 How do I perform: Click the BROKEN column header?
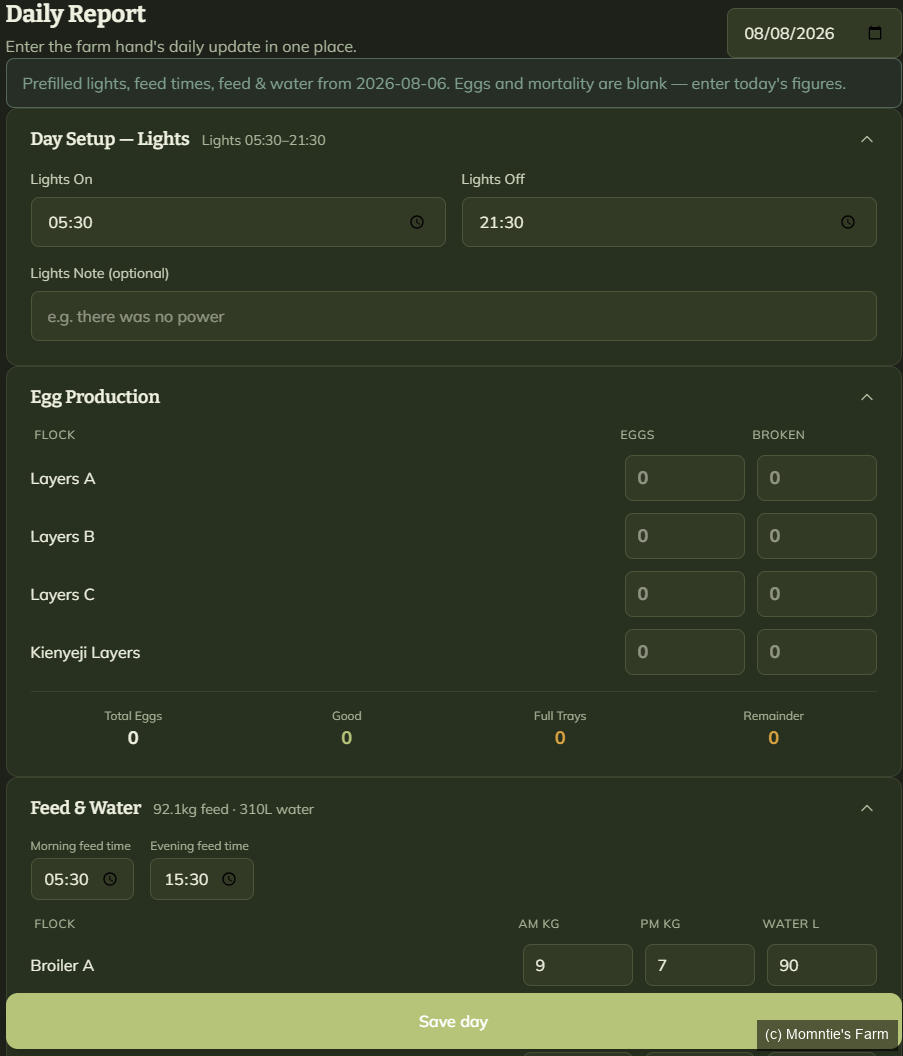pyautogui.click(x=778, y=435)
